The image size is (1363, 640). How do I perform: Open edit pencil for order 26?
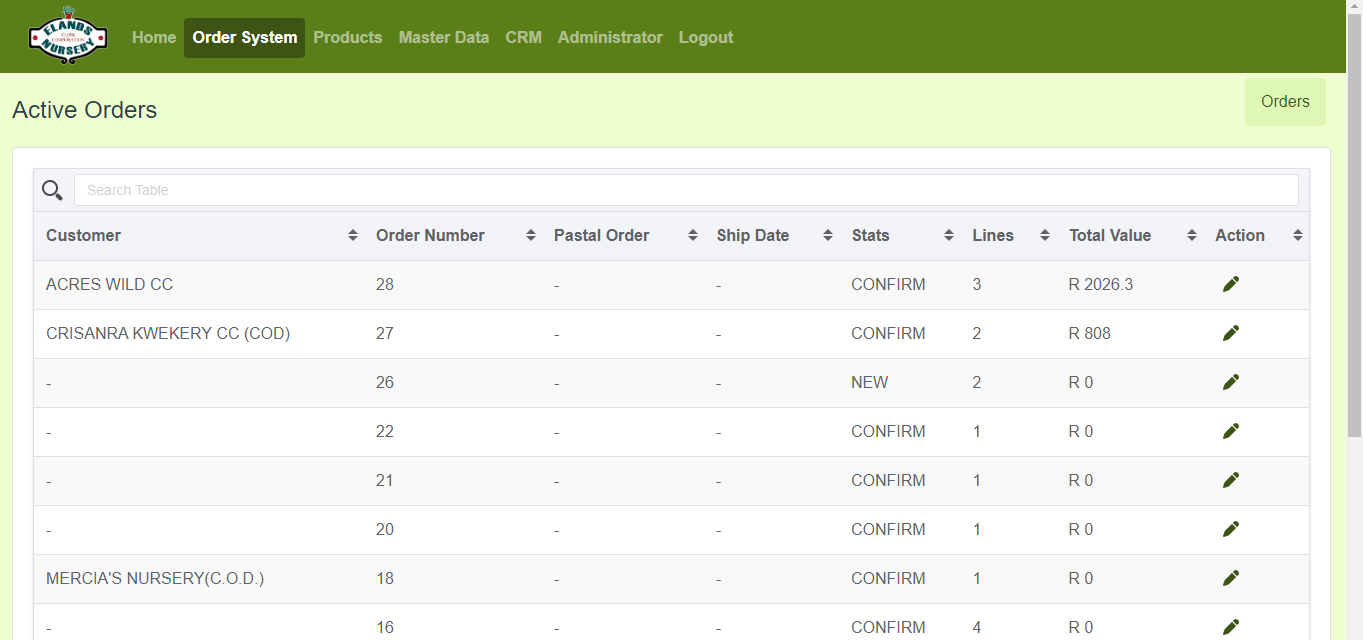pos(1231,383)
